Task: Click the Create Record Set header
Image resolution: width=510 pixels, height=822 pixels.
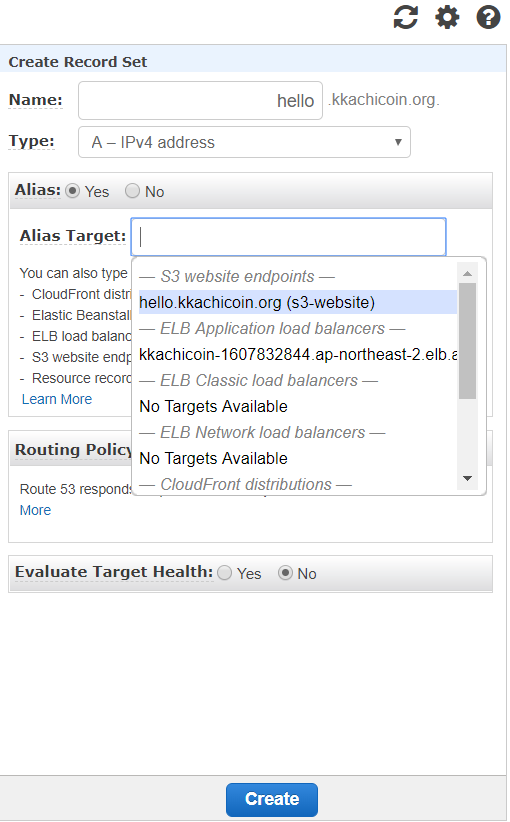Action: coord(78,62)
